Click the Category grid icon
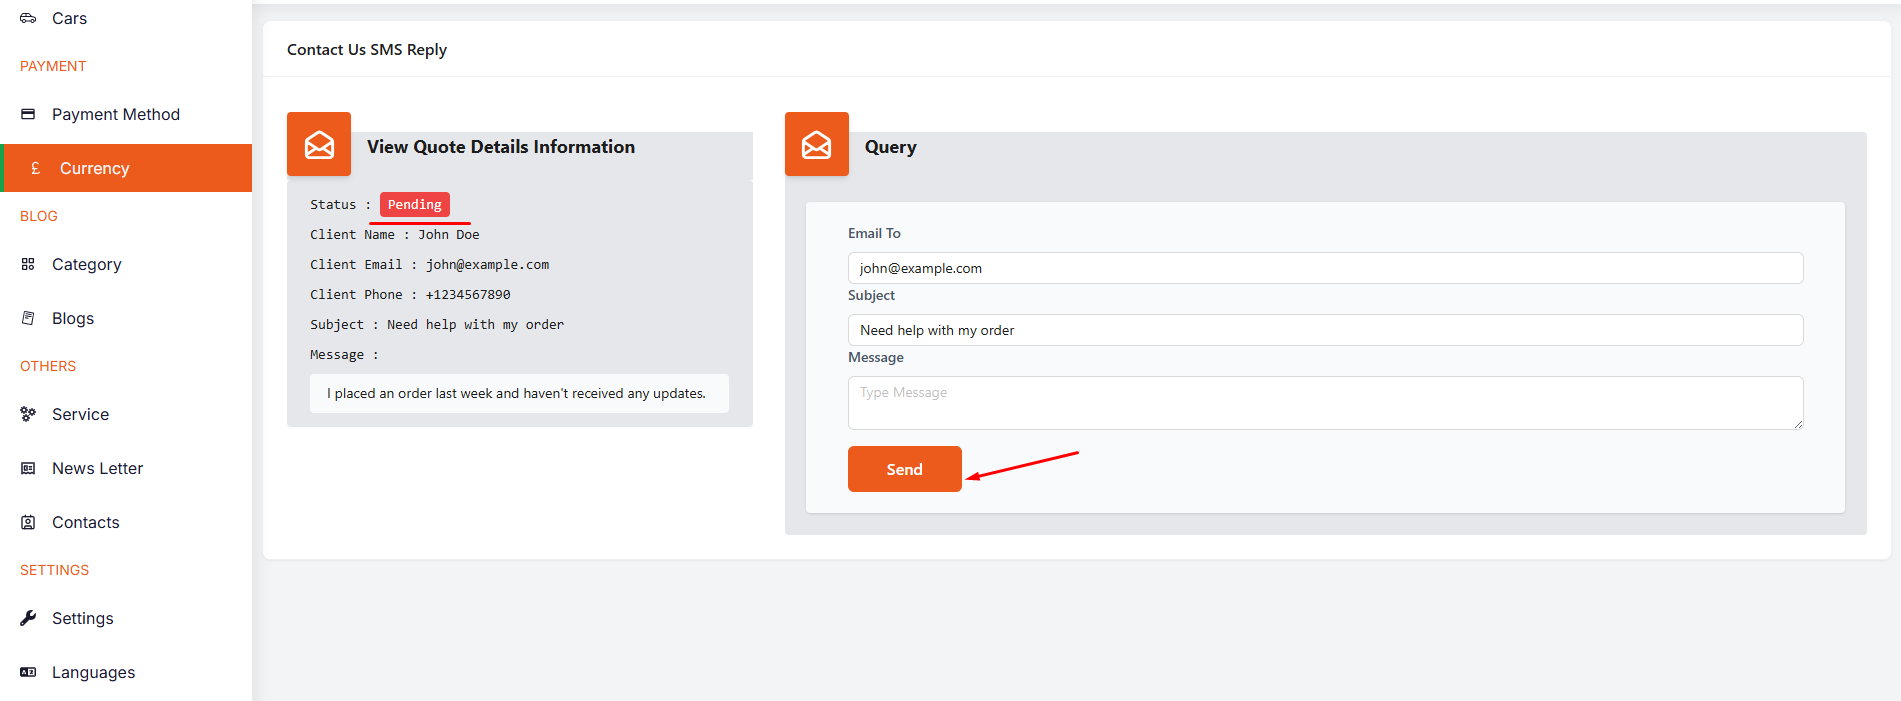Screen dimensions: 1901x701 (28, 264)
